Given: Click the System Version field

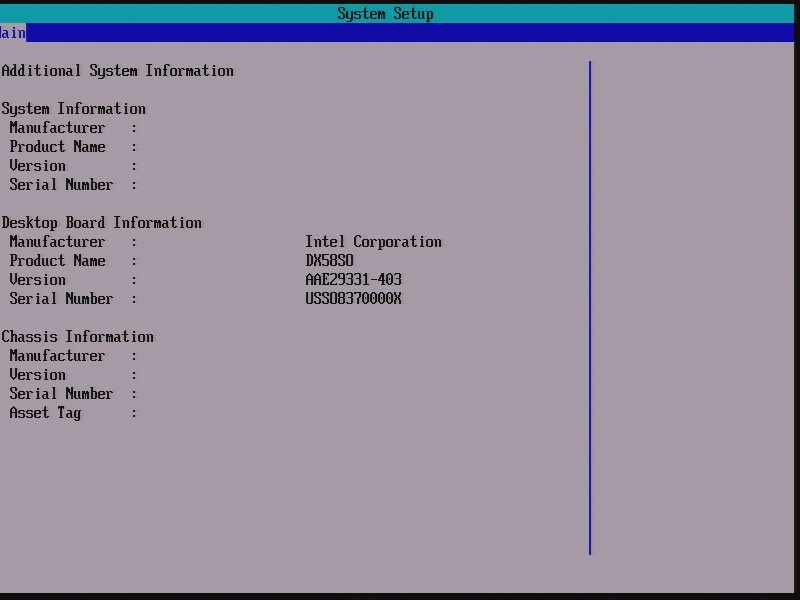Looking at the screenshot, I should click(38, 165).
